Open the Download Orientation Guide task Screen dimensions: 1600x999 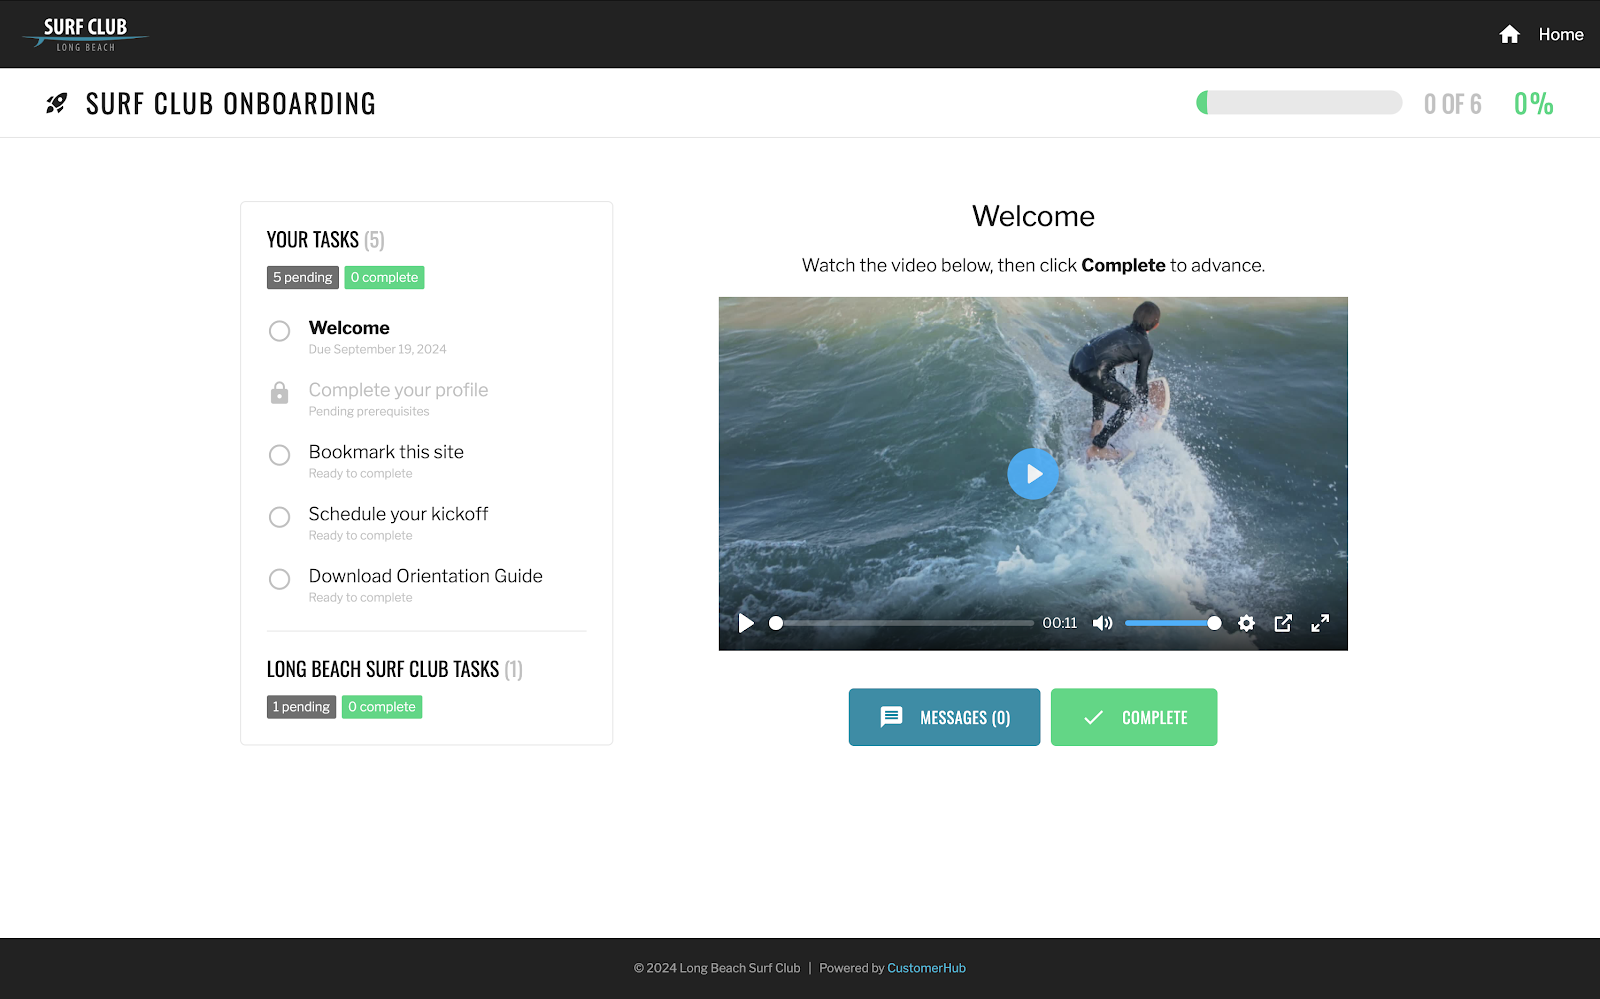point(425,576)
